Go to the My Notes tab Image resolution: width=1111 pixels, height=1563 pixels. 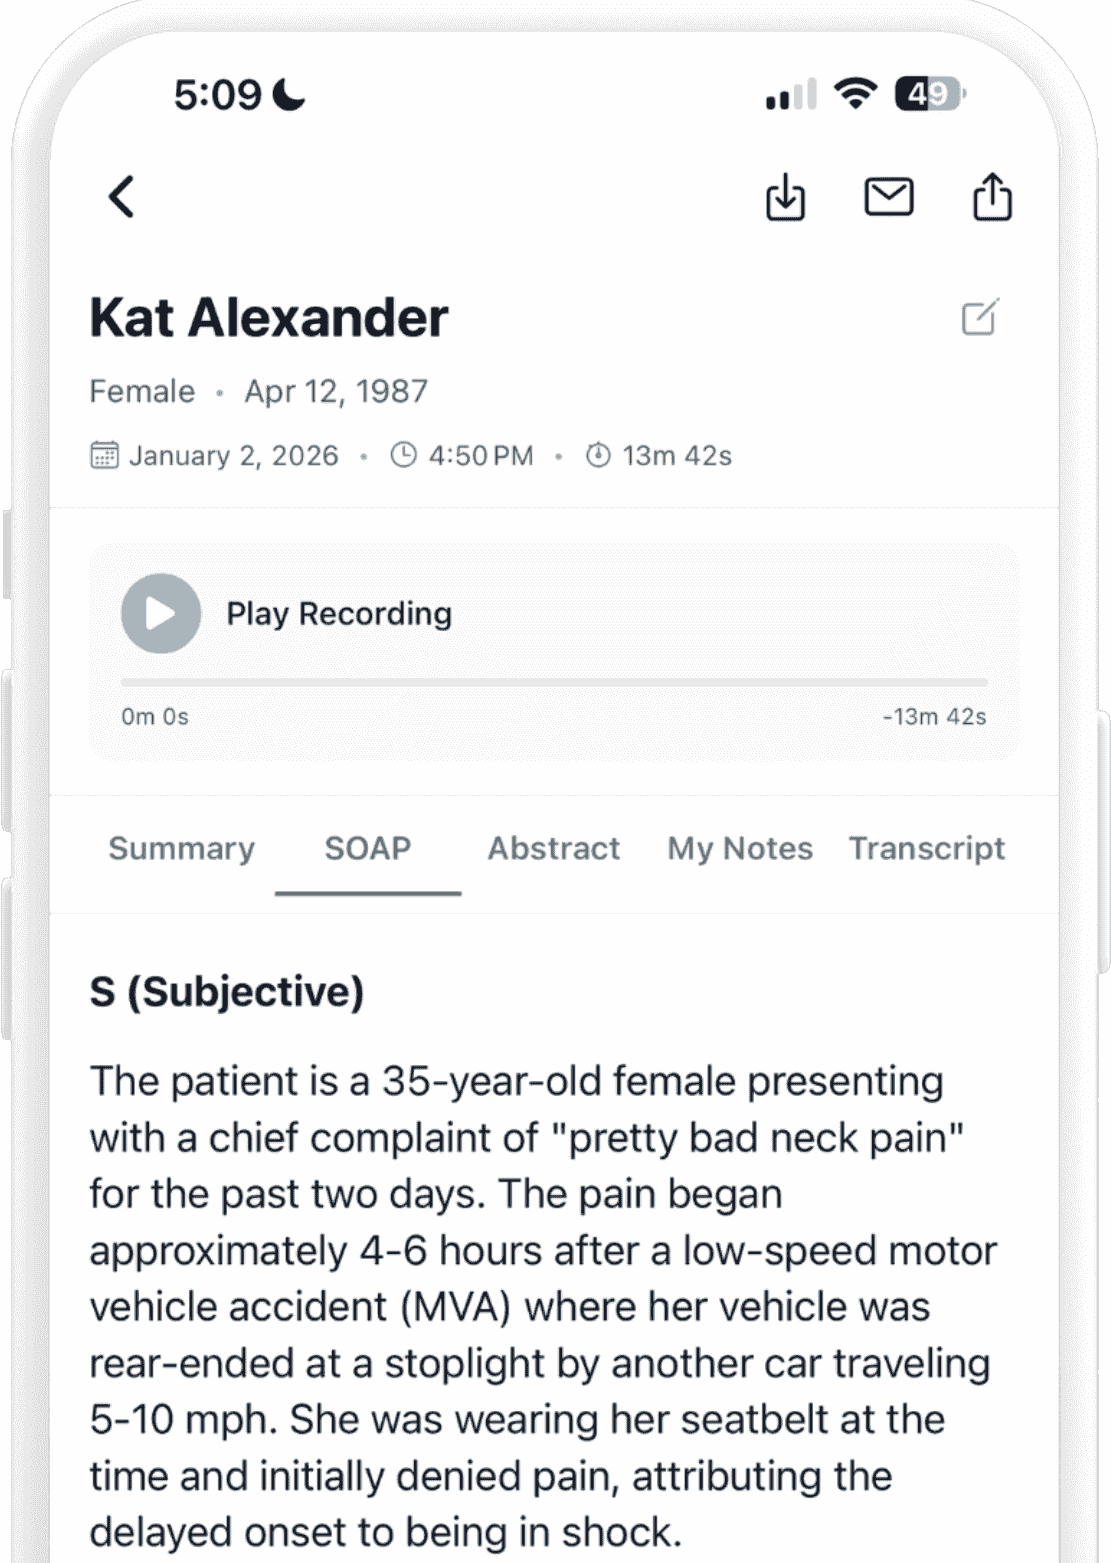pyautogui.click(x=740, y=849)
